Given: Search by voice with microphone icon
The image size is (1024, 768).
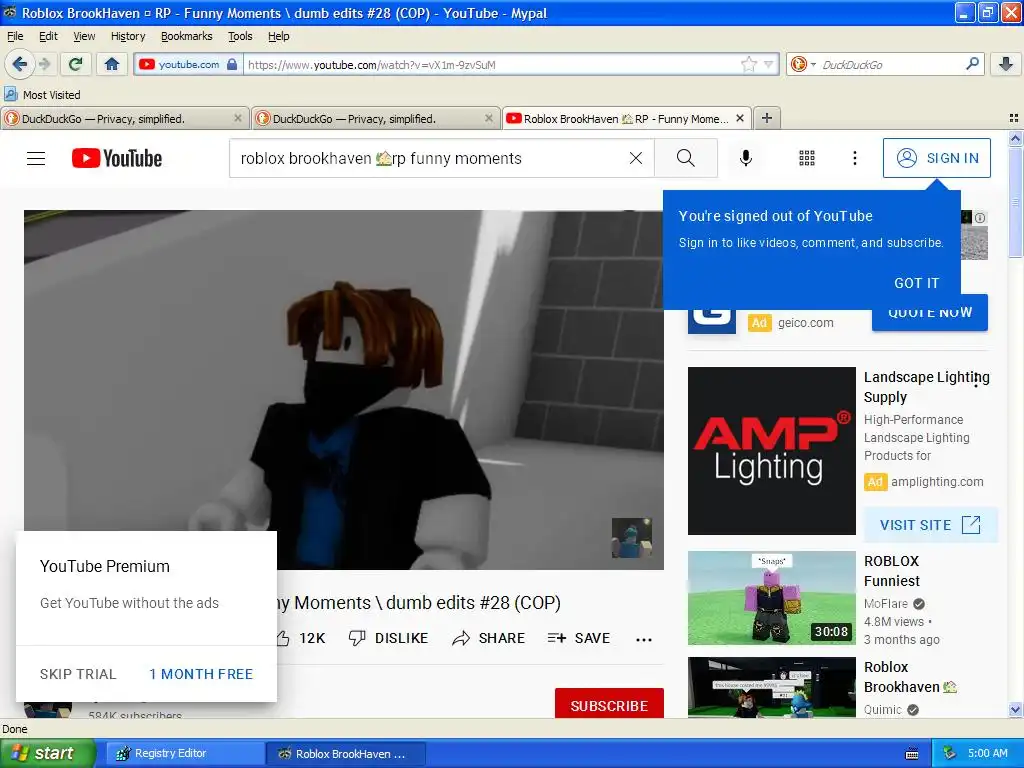Looking at the screenshot, I should click(745, 158).
